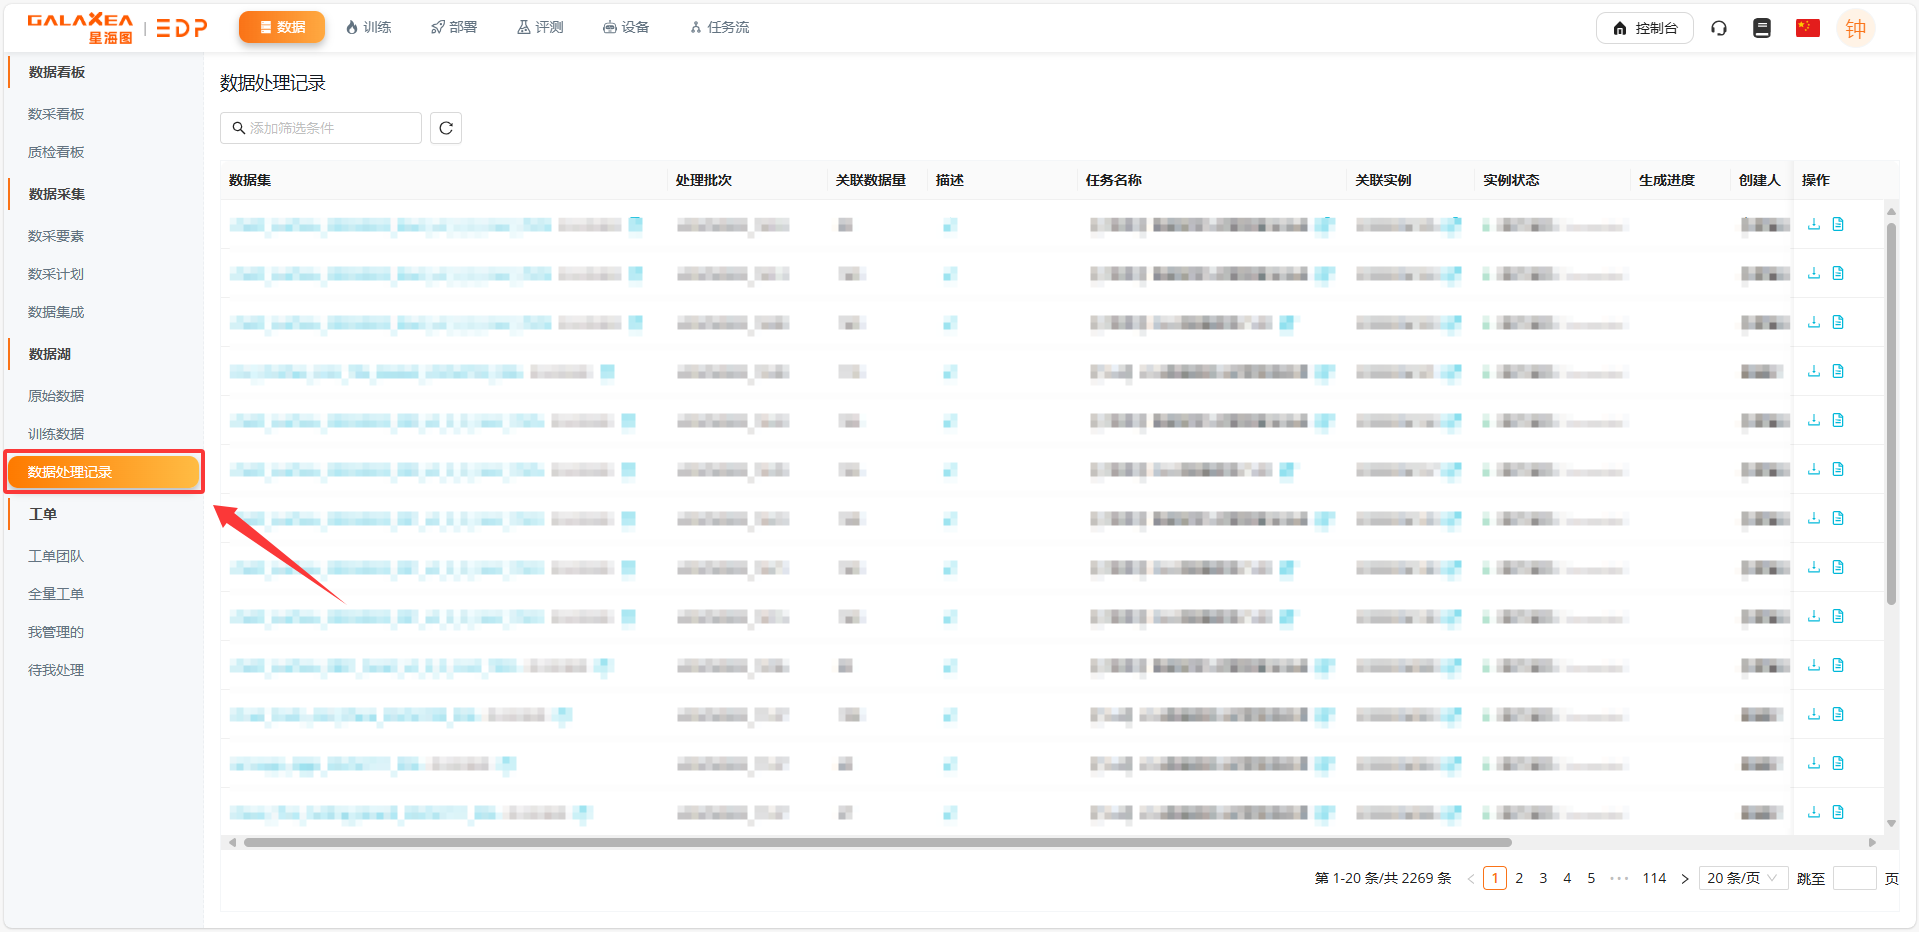Click the download icon in the first row

1814,225
